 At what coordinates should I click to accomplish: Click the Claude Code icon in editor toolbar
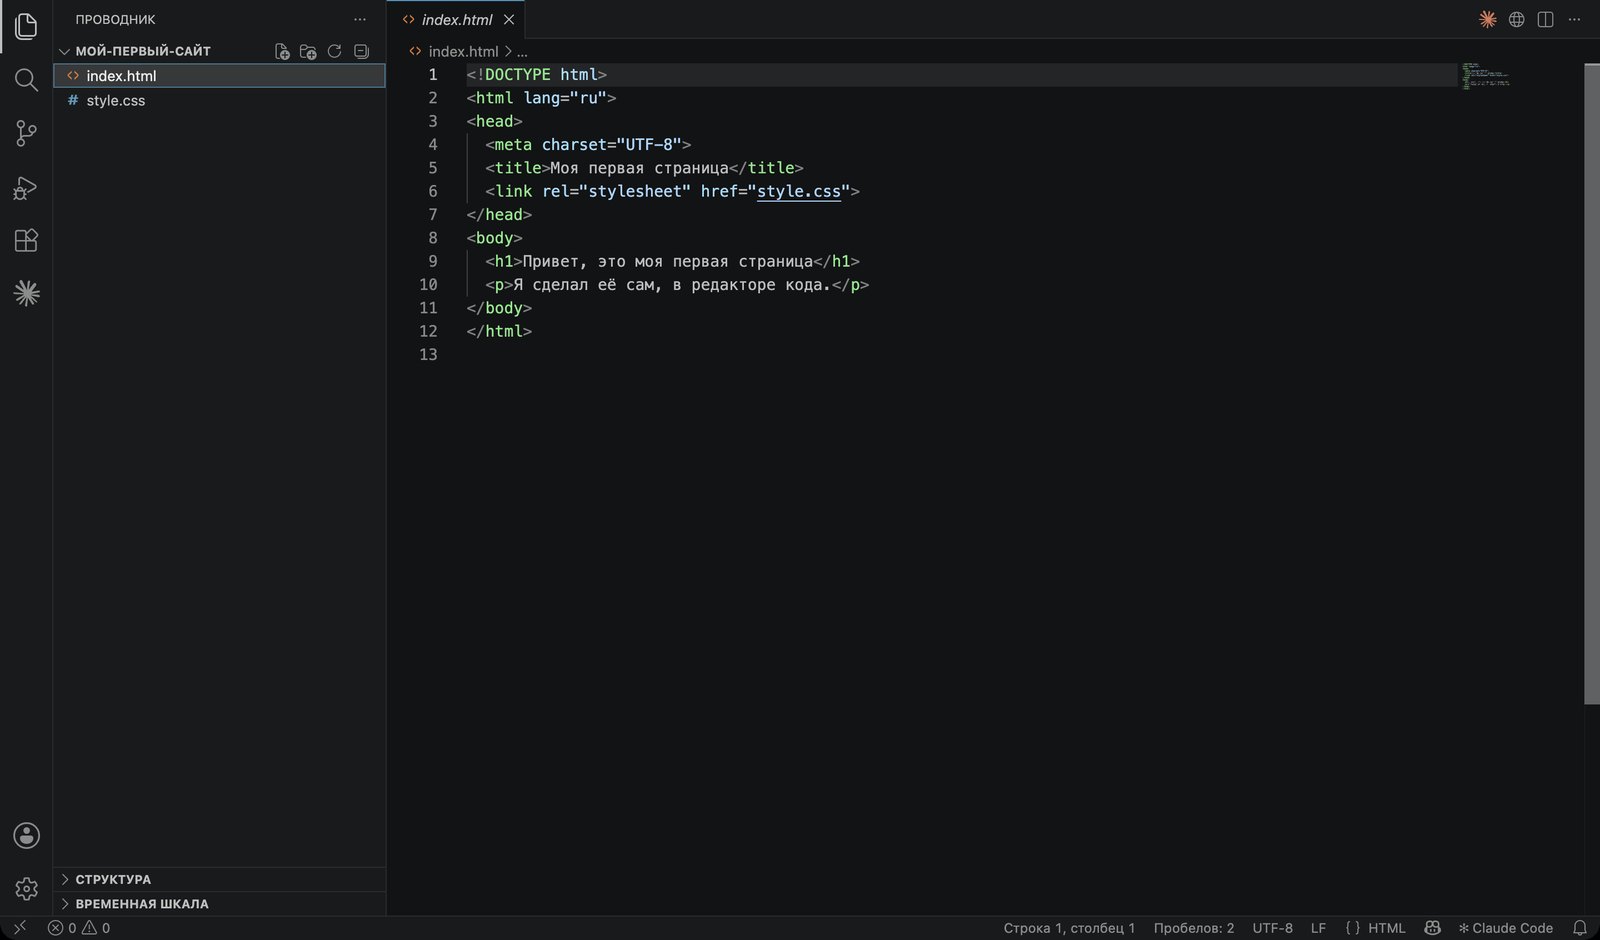pos(1488,19)
